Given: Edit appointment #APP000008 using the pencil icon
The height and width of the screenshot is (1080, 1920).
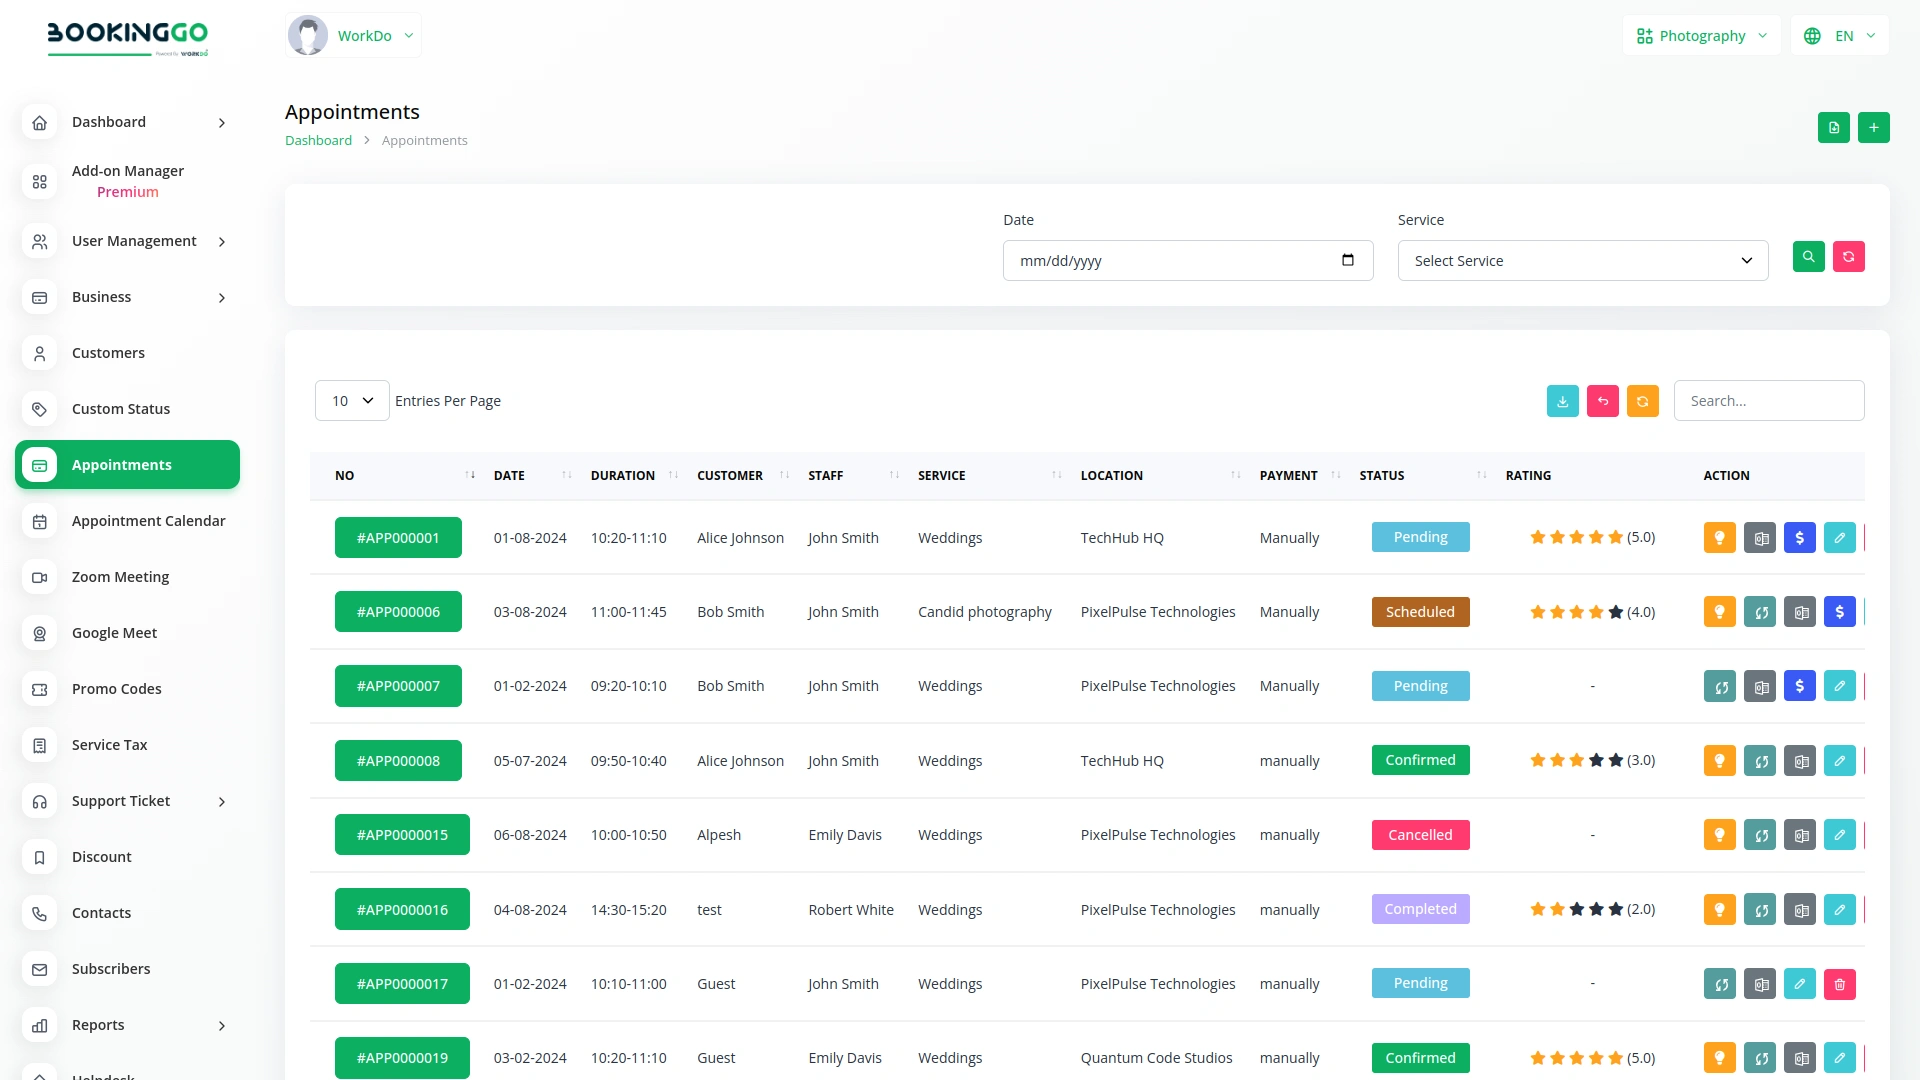Looking at the screenshot, I should coord(1839,760).
